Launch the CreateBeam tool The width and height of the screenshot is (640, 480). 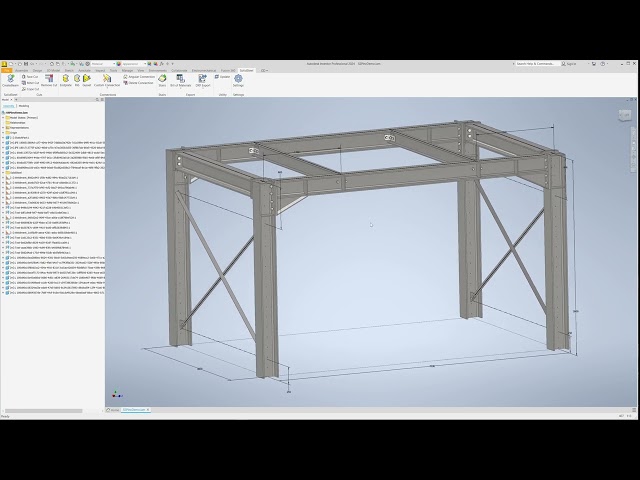click(10, 80)
